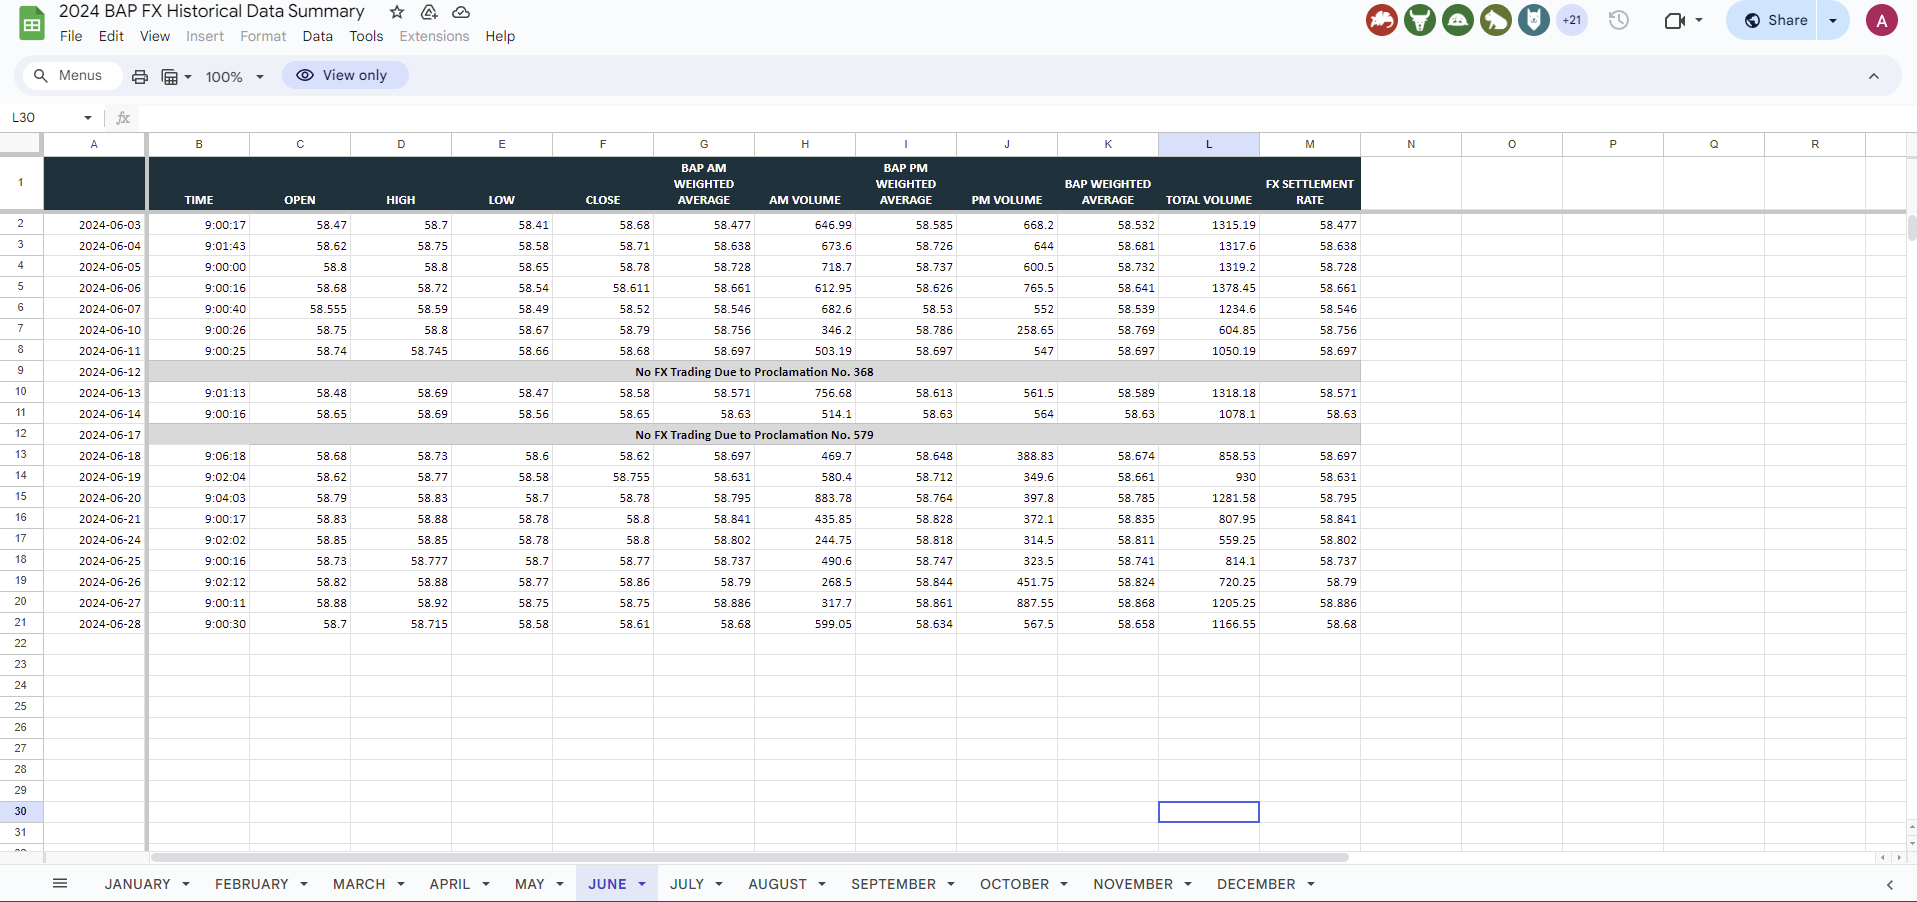Open the Name box dropdown arrow
Image resolution: width=1917 pixels, height=902 pixels.
(x=88, y=118)
